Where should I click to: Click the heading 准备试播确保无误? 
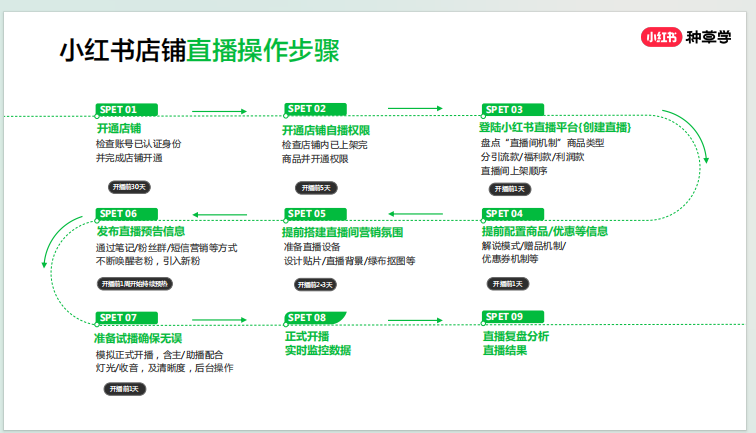[138, 338]
